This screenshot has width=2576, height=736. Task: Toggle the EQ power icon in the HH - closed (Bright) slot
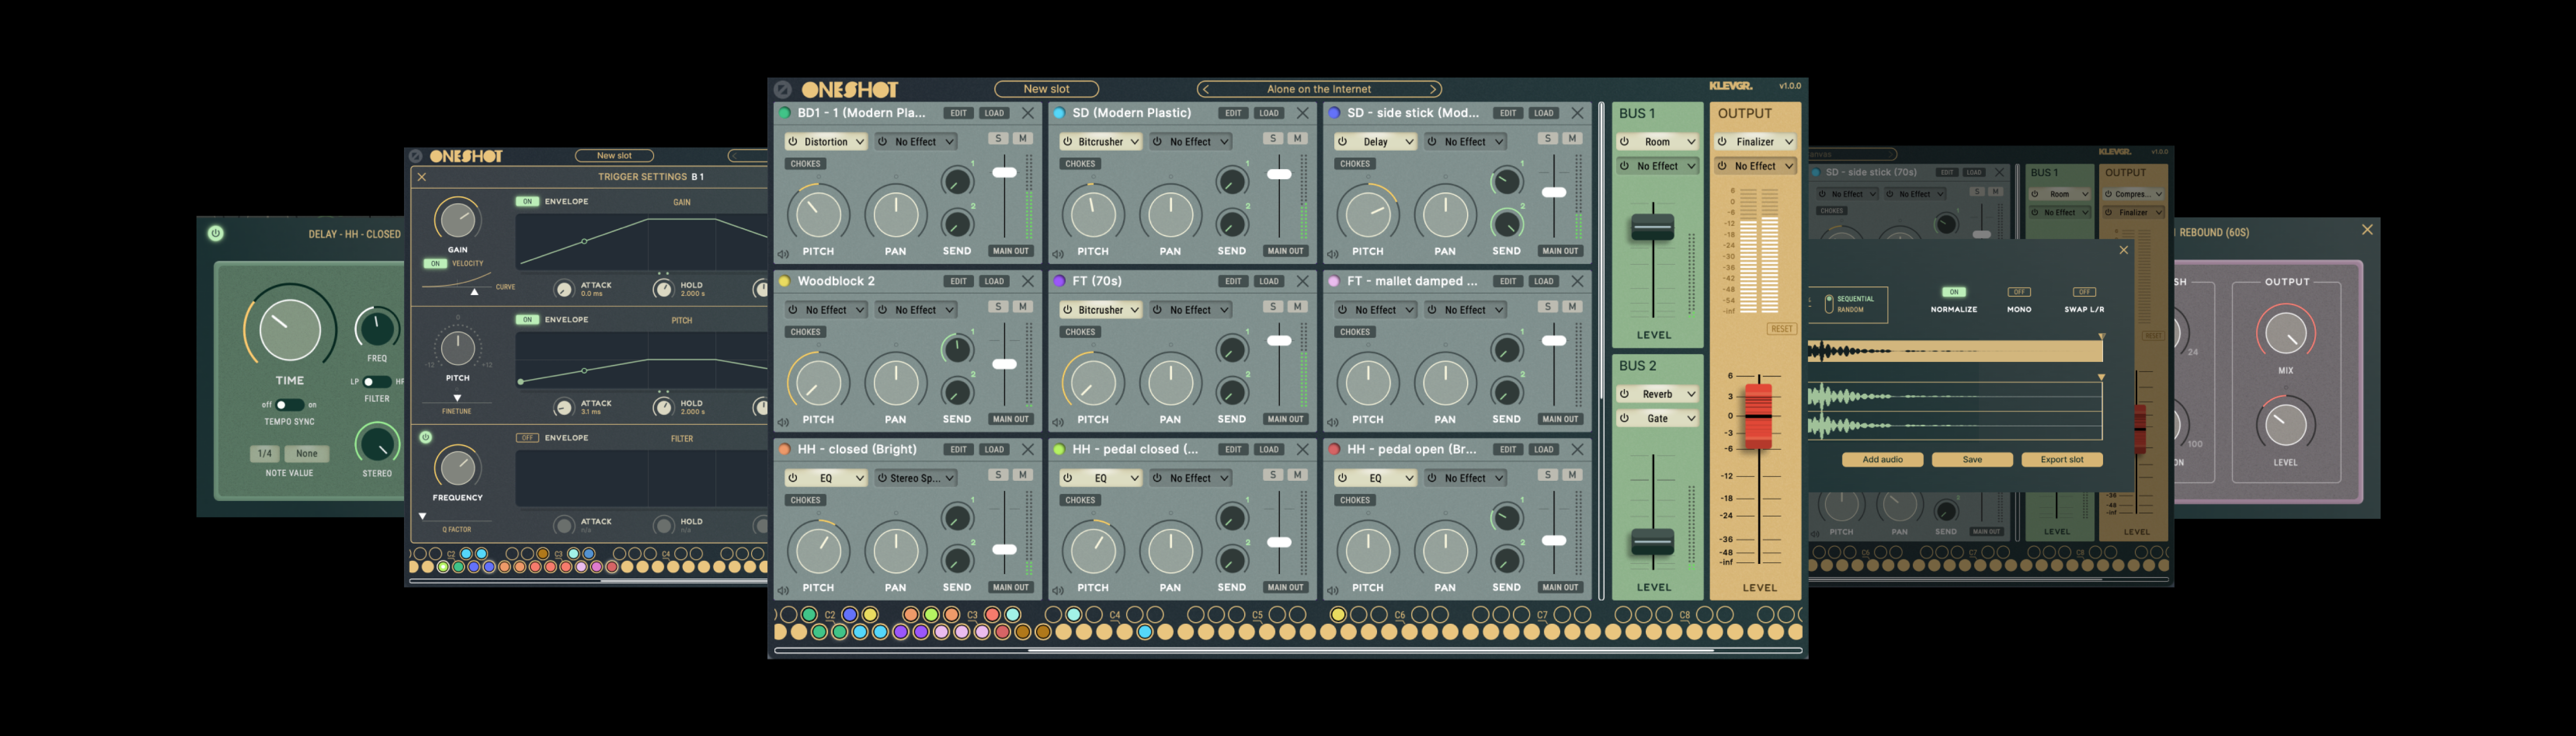coord(793,478)
